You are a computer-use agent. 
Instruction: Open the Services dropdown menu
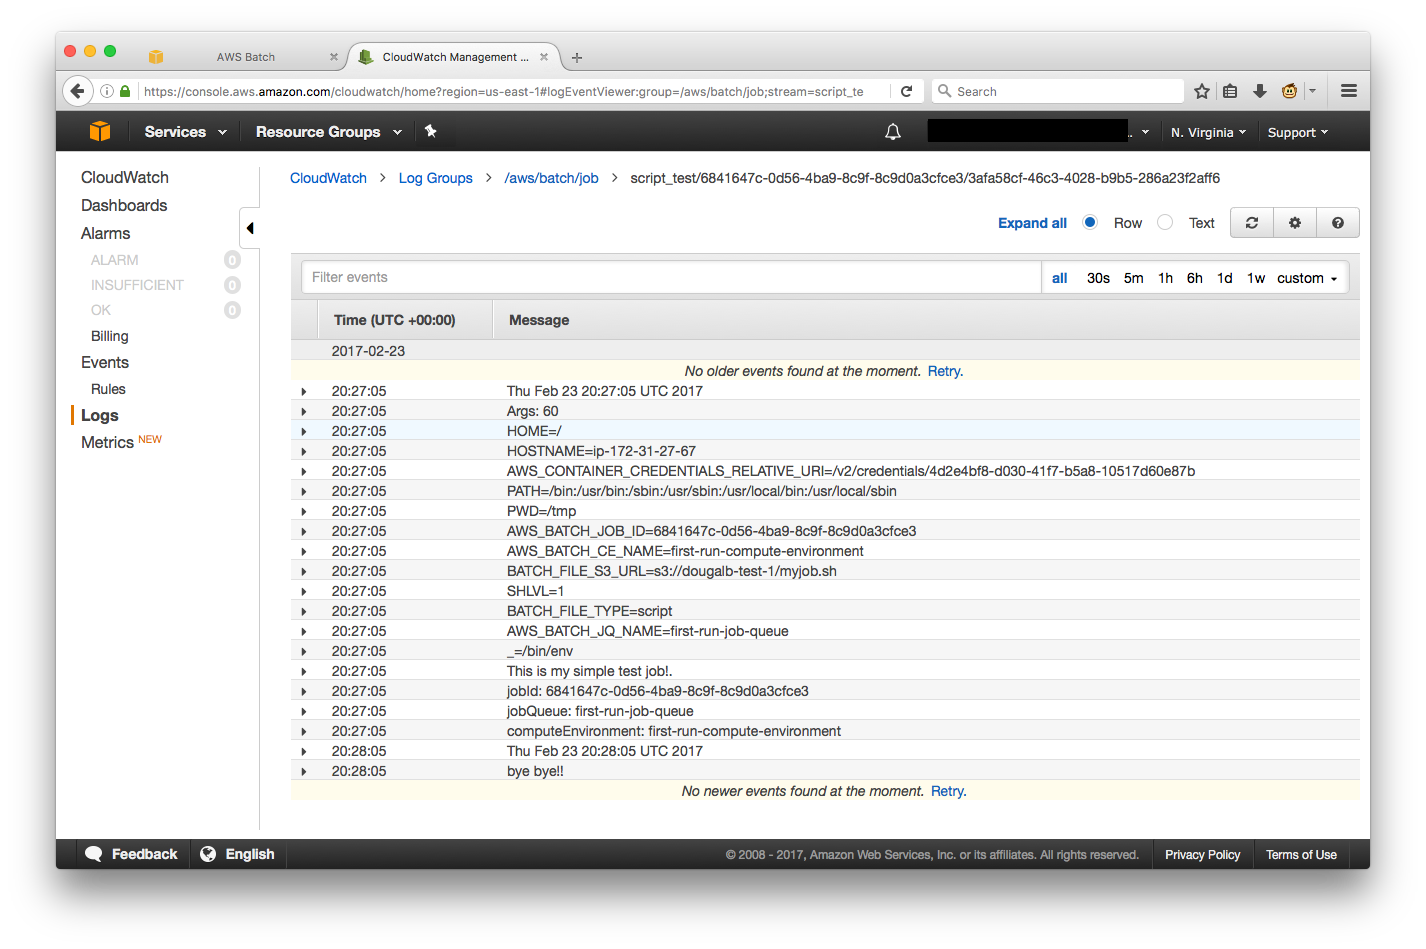coord(186,132)
